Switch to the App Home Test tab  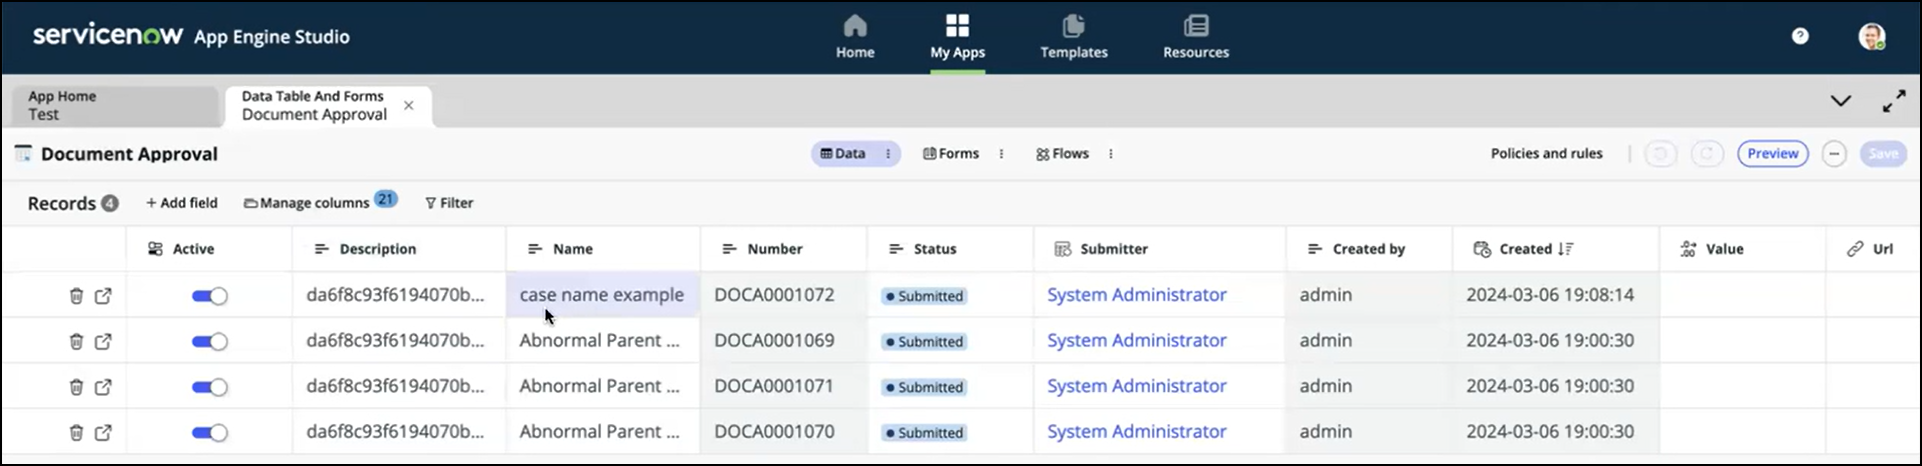pos(115,105)
